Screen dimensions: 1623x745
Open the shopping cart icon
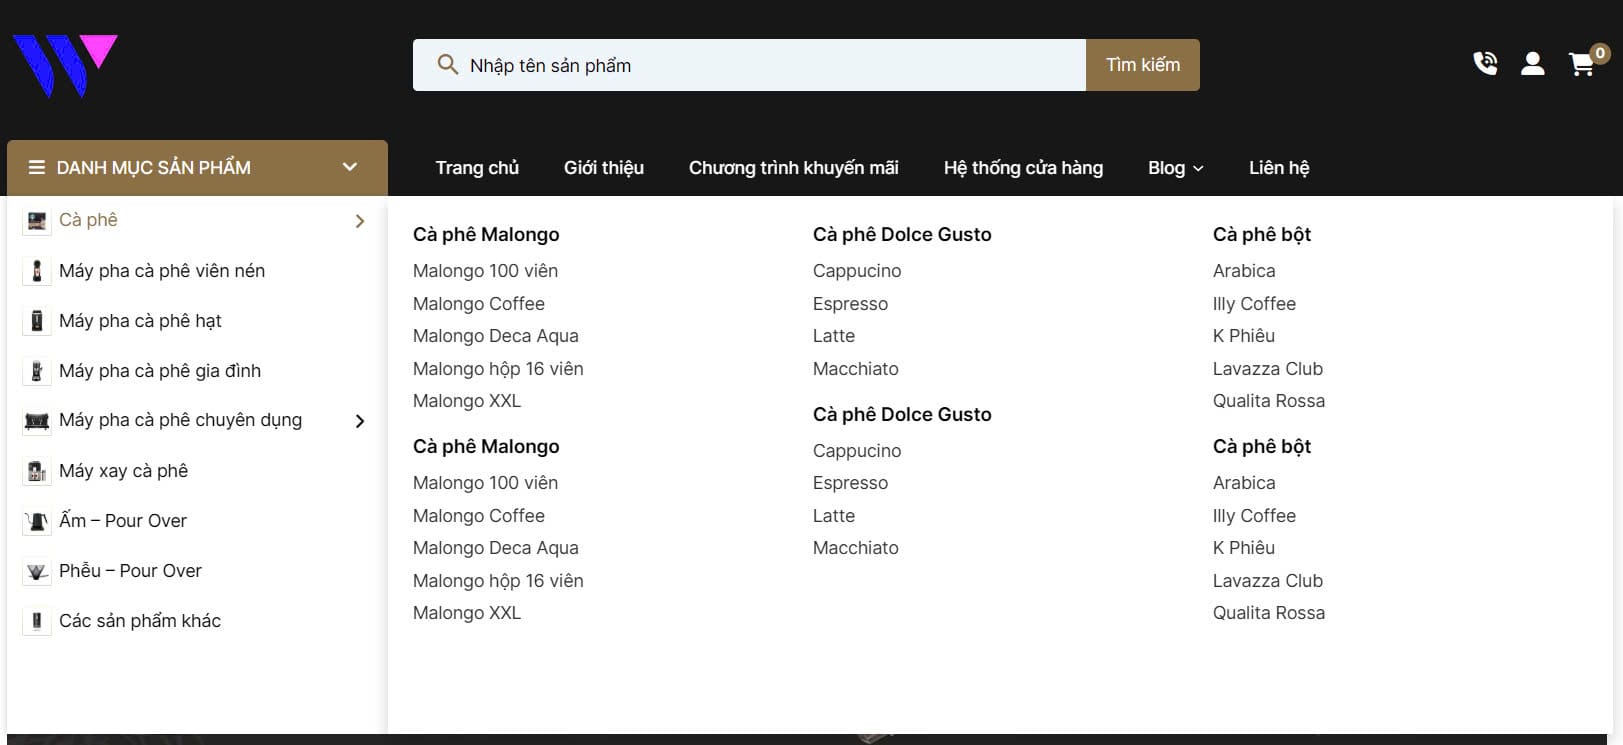(x=1582, y=65)
